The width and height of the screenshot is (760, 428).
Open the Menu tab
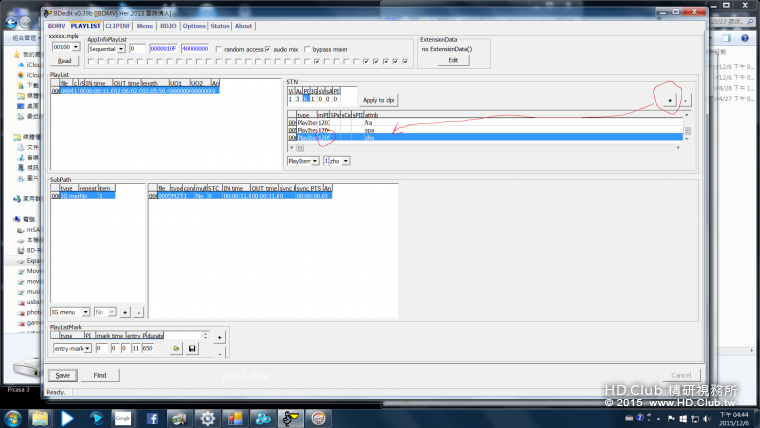click(144, 26)
